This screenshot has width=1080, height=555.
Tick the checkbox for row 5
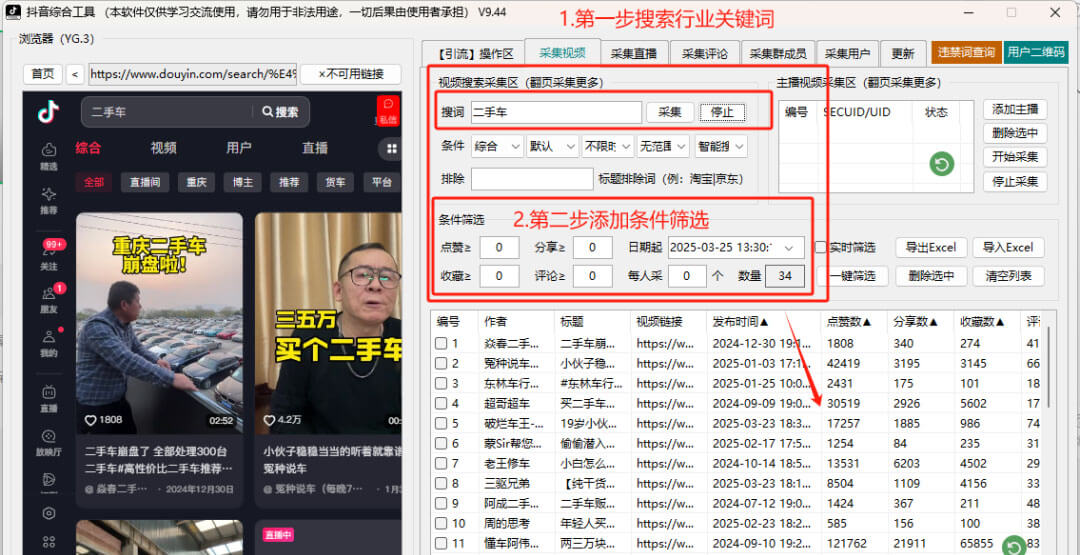click(441, 423)
